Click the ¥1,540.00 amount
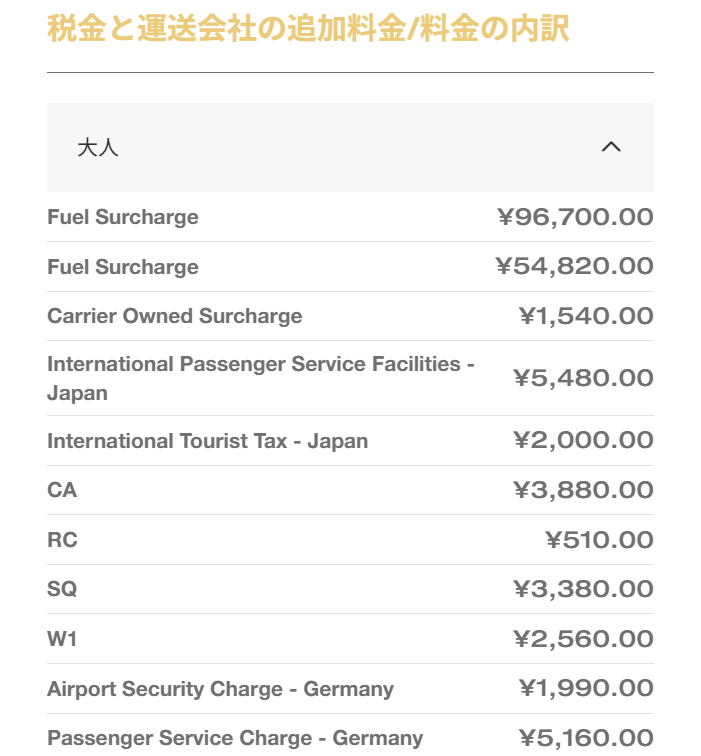Screen dimensions: 701x756 coord(586,316)
